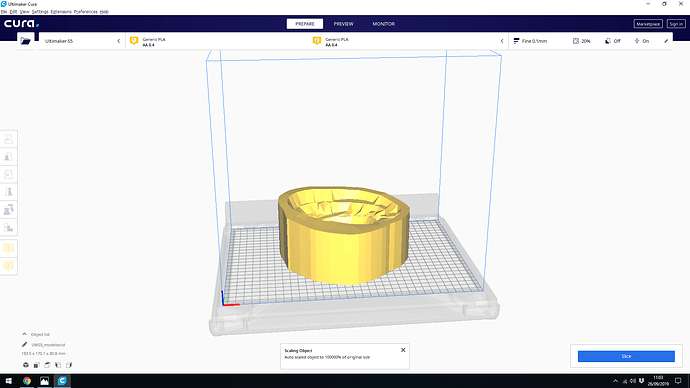Switch to left side view cube icon
This screenshot has height=388, width=690.
click(58, 365)
